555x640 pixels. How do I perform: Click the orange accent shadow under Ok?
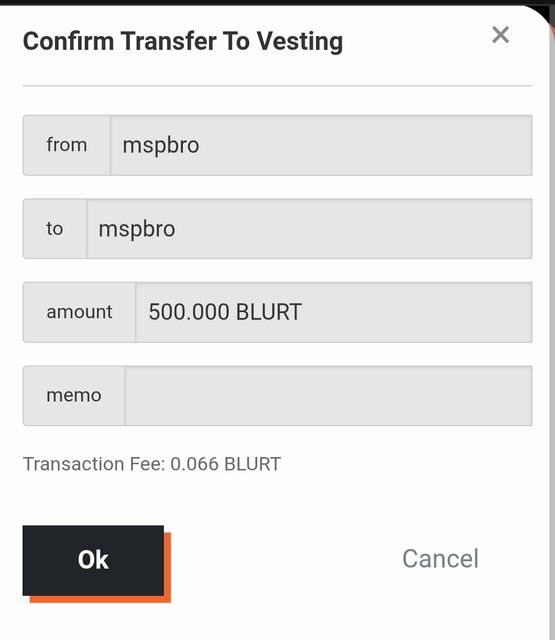pyautogui.click(x=100, y=599)
